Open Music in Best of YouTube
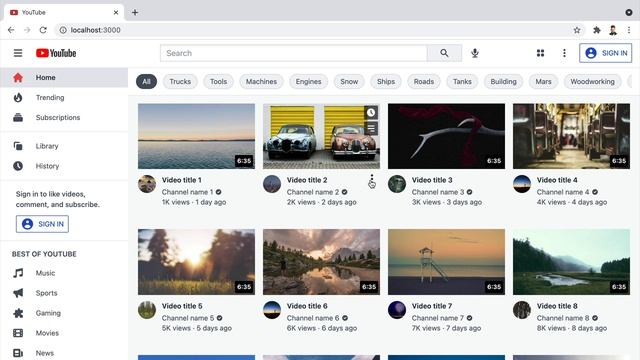 pos(64,273)
